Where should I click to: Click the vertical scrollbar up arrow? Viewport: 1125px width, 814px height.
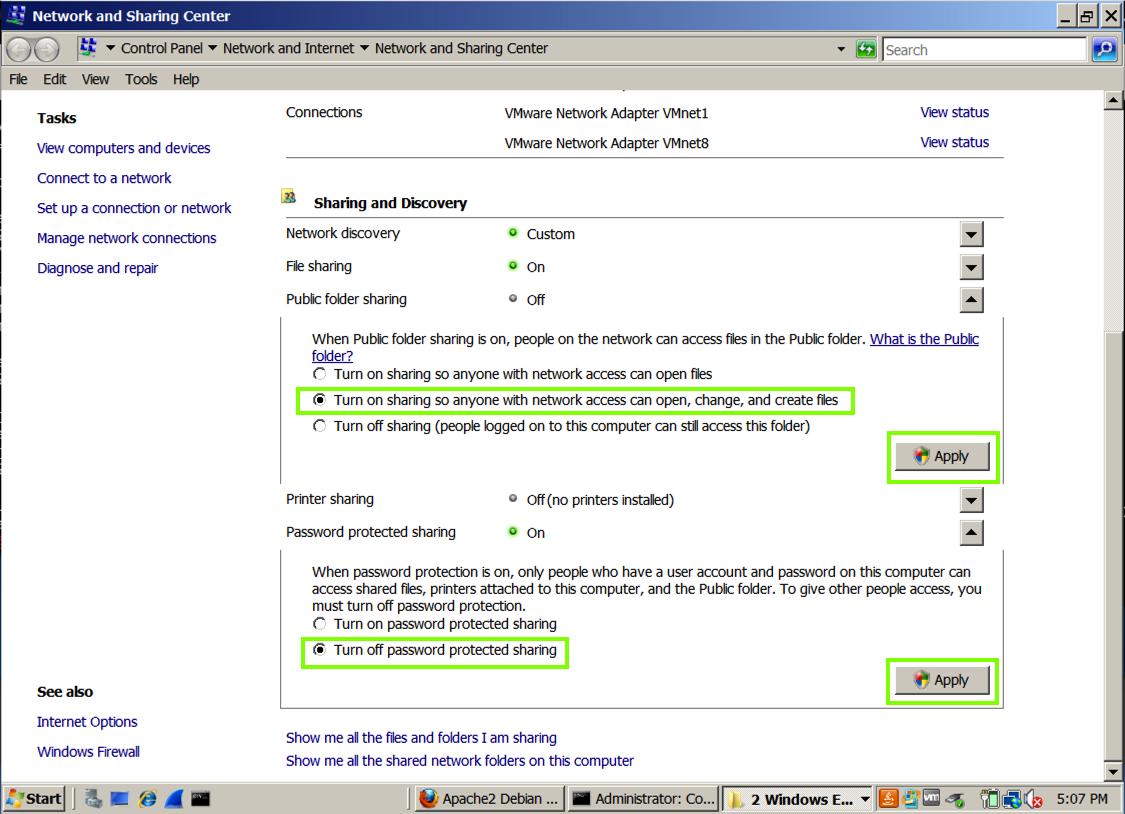click(1113, 100)
